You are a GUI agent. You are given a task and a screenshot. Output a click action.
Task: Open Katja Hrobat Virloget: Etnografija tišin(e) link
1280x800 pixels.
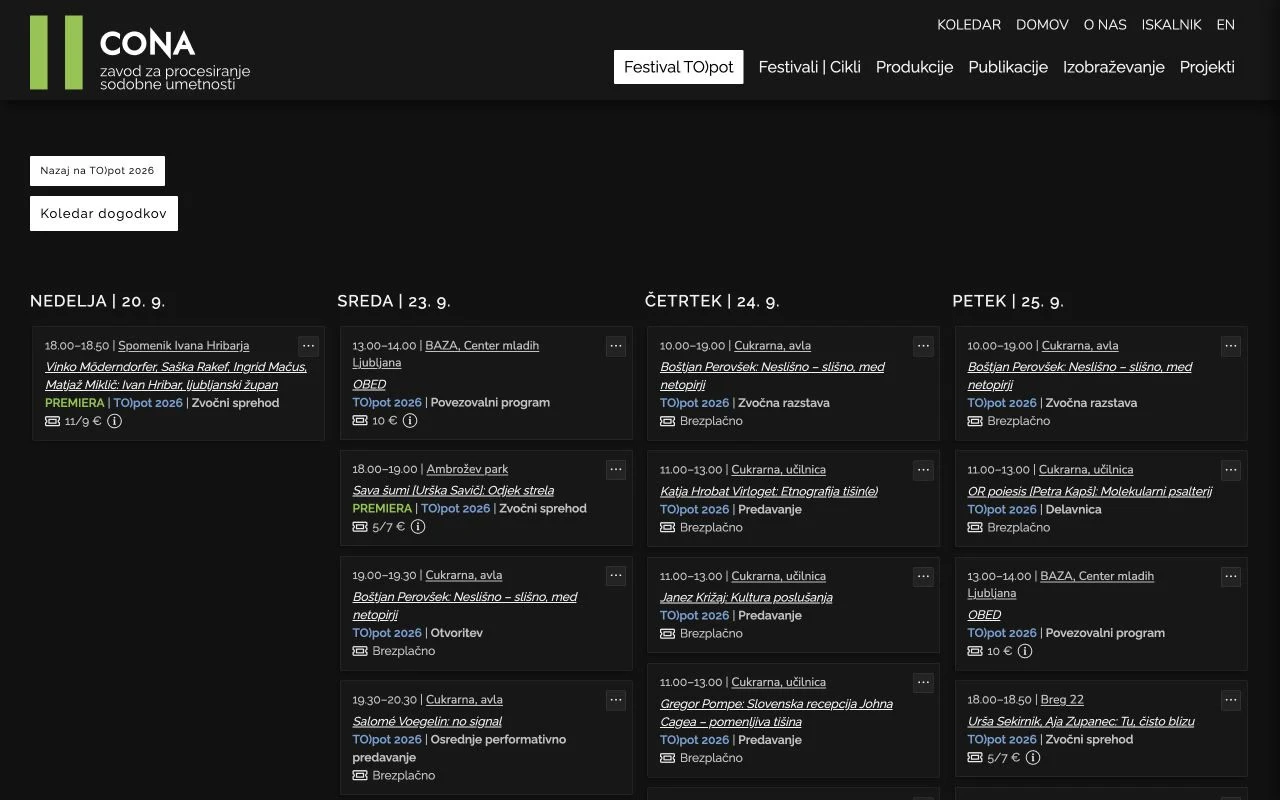click(x=769, y=491)
